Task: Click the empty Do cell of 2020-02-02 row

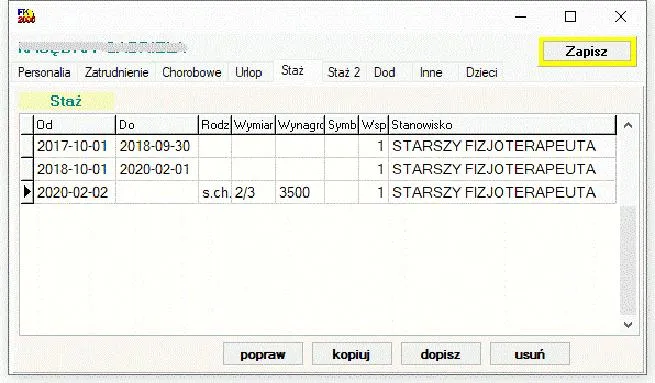Action: (157, 192)
